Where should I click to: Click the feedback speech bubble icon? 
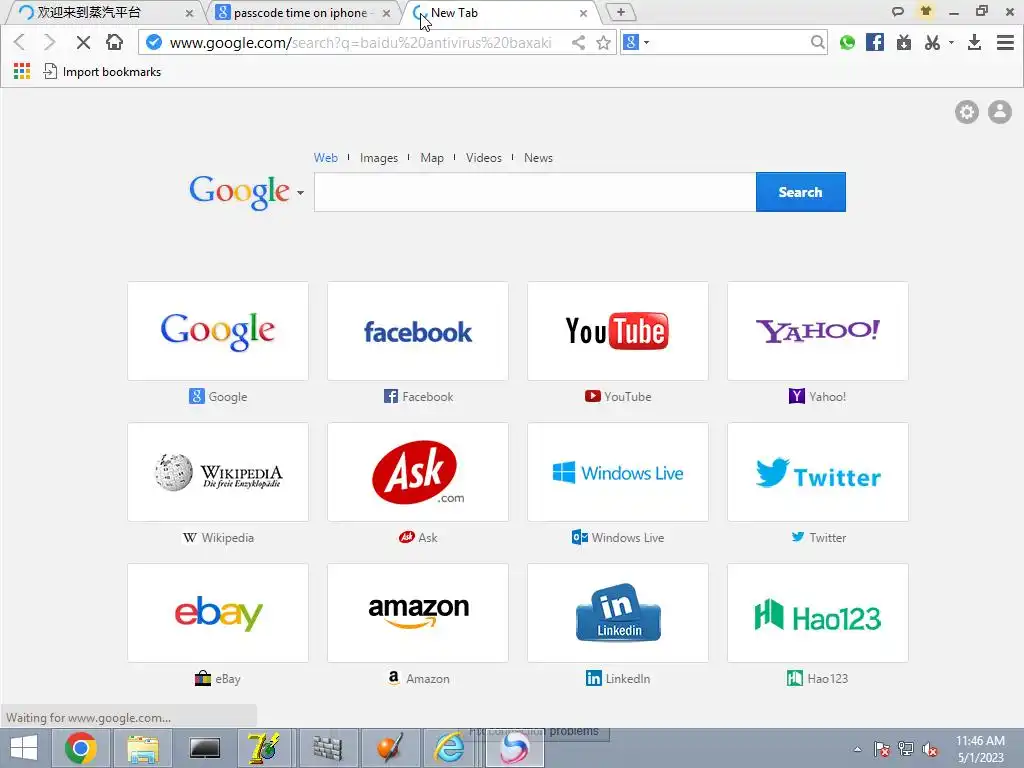tap(897, 11)
